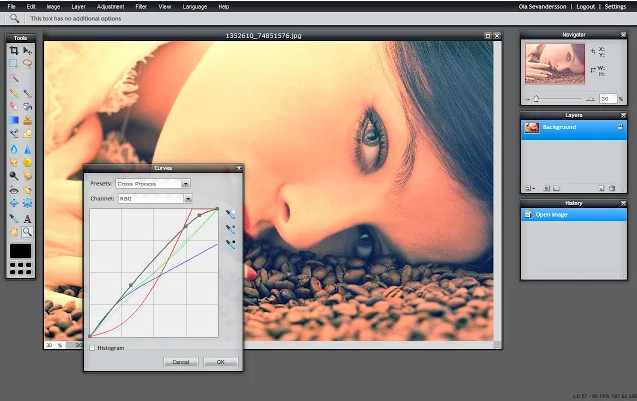The width and height of the screenshot is (637, 401).
Task: Enable the Histogram checkbox
Action: tap(93, 348)
